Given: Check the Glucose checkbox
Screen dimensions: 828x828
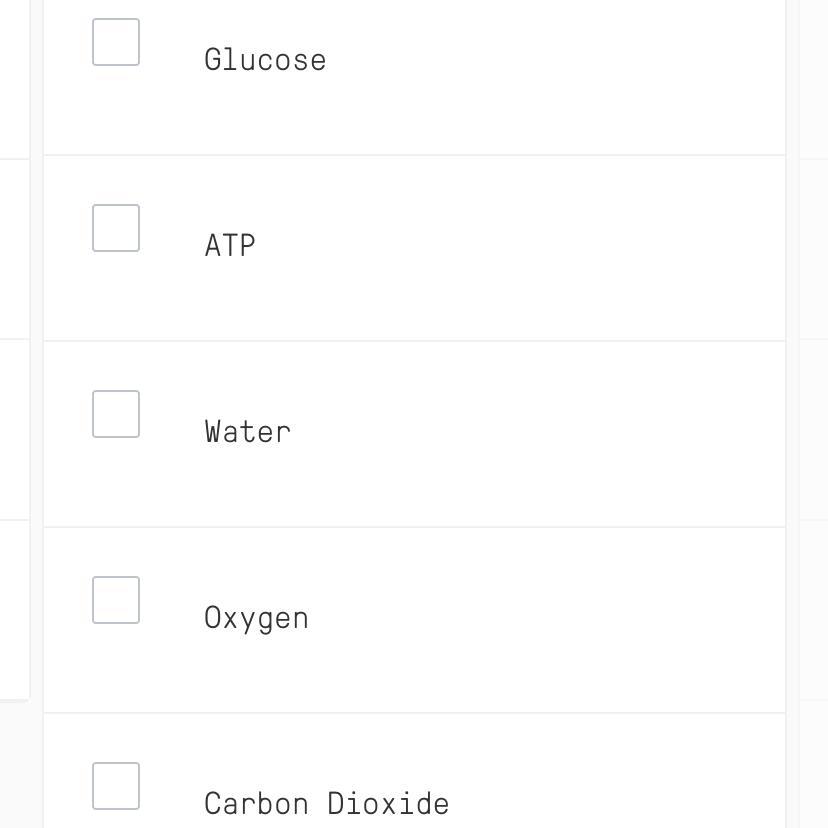Looking at the screenshot, I should coord(116,42).
